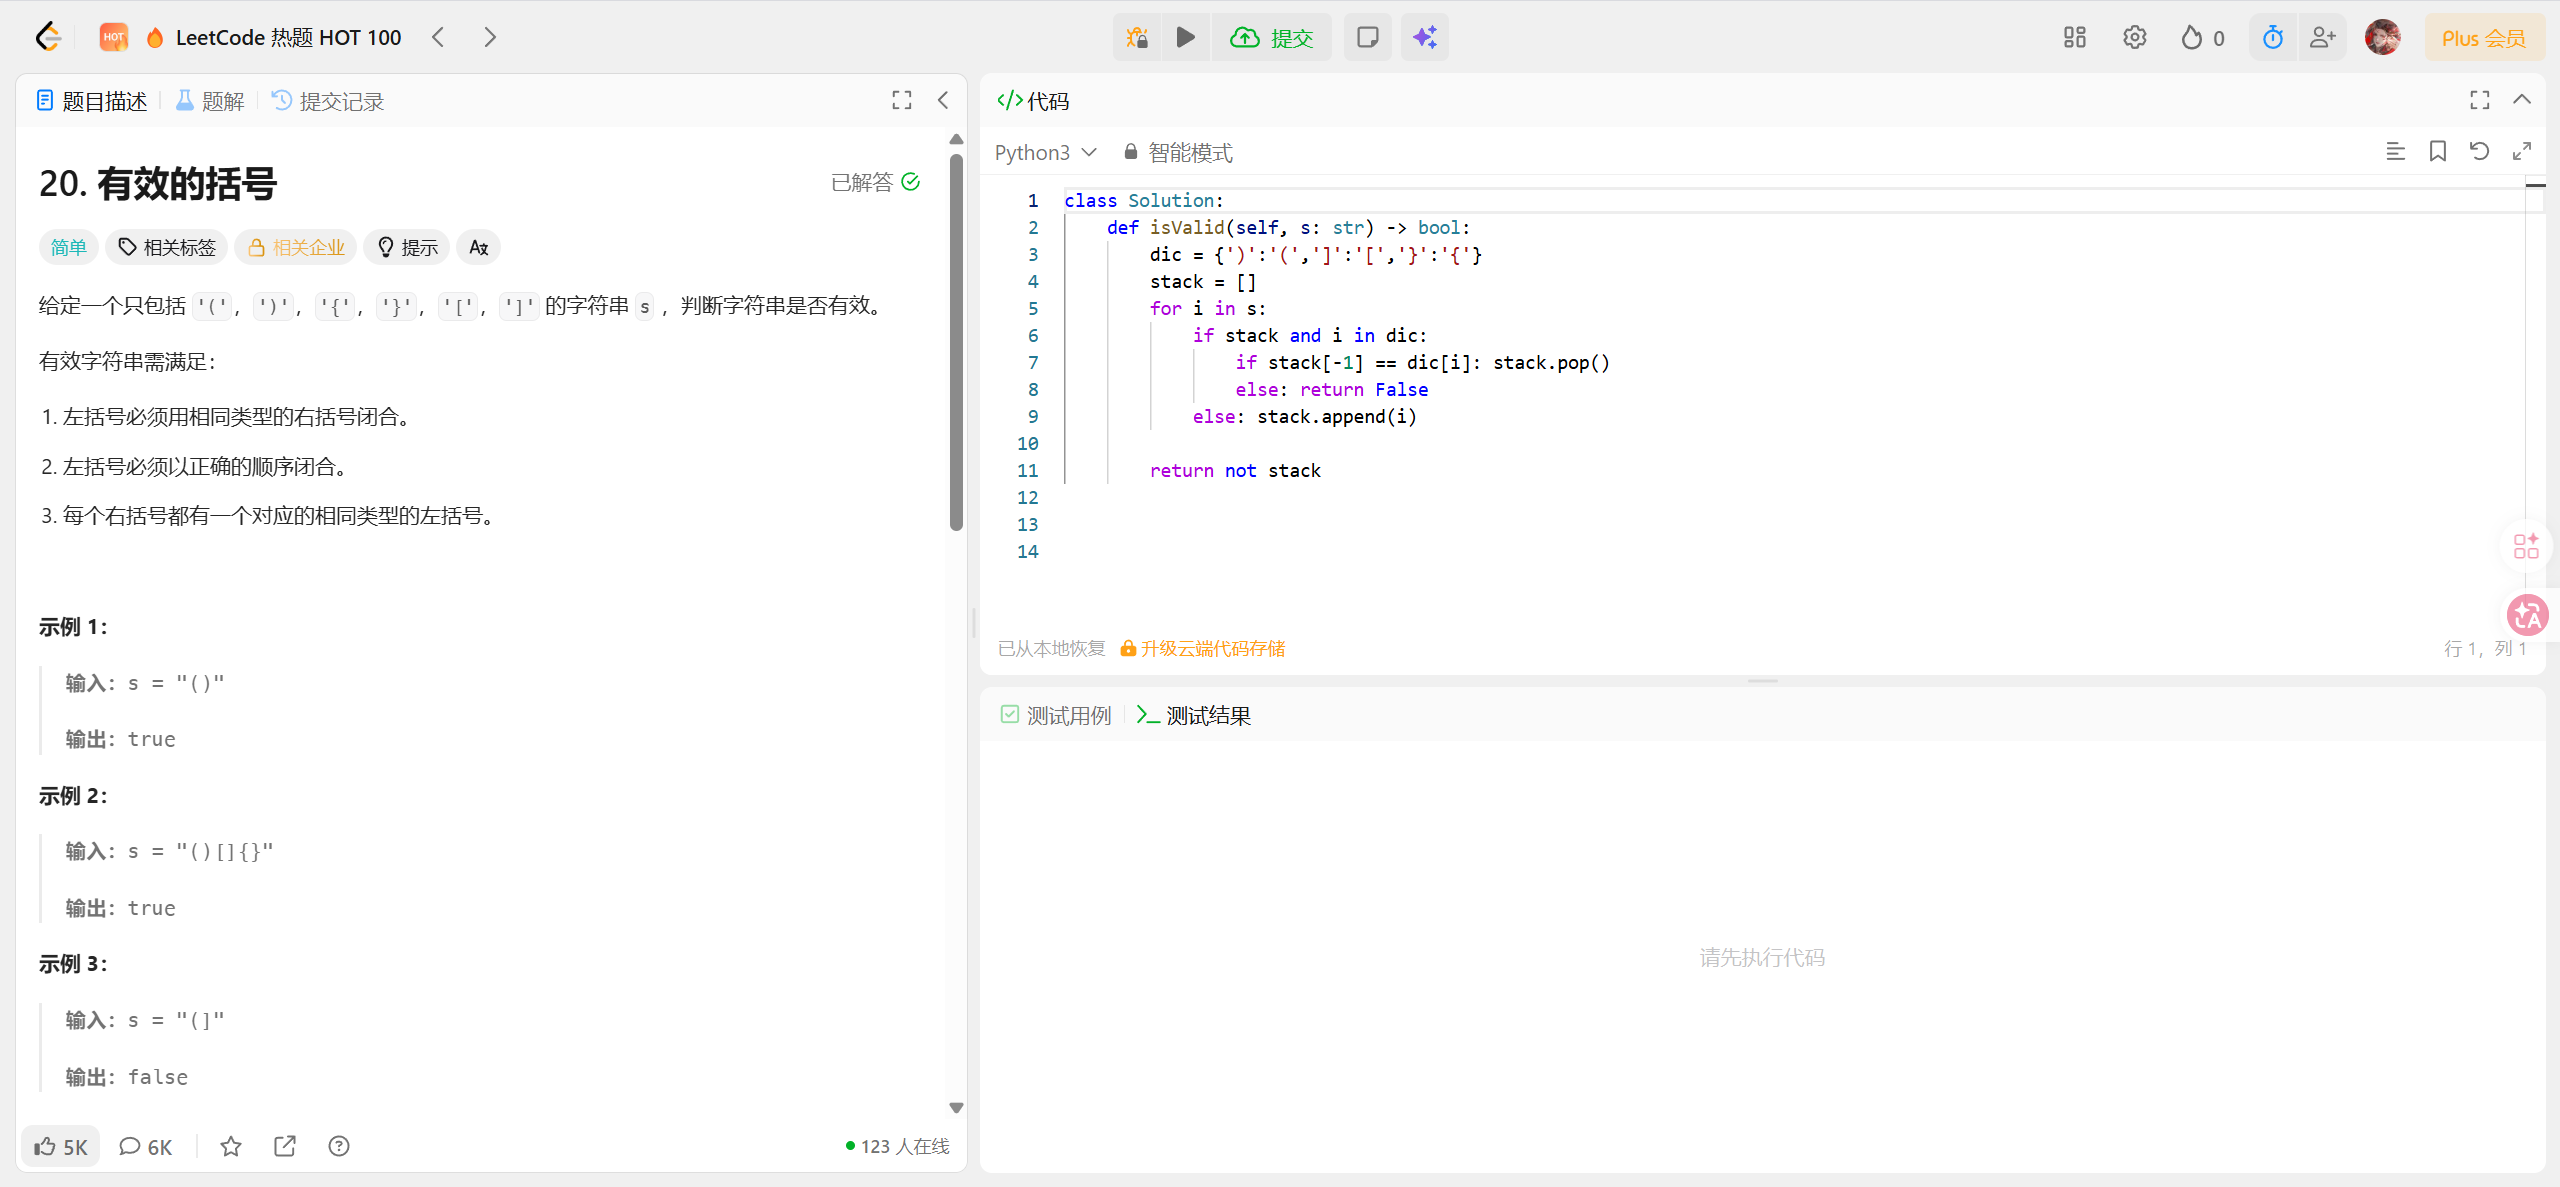Viewport: 2560px width, 1187px height.
Task: Open the user avatar menu
Action: coord(2383,37)
